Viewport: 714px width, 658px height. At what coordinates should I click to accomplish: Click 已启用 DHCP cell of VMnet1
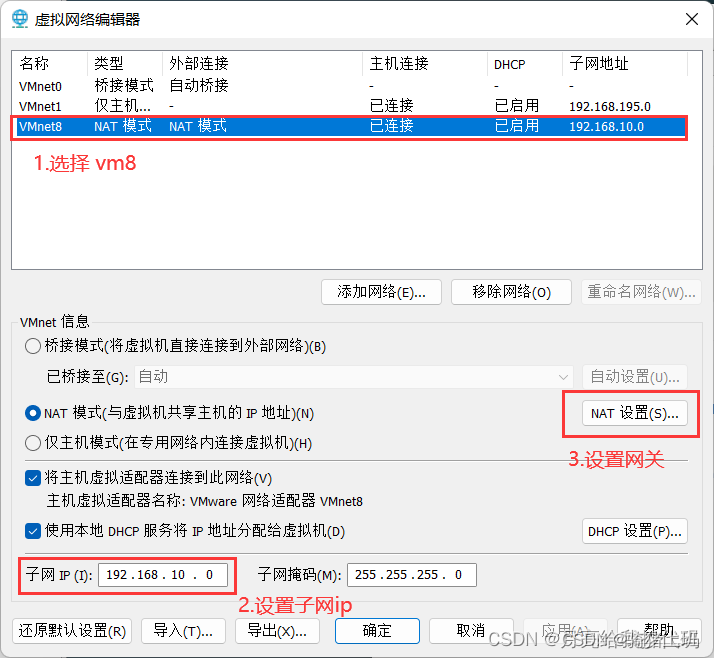[x=516, y=106]
